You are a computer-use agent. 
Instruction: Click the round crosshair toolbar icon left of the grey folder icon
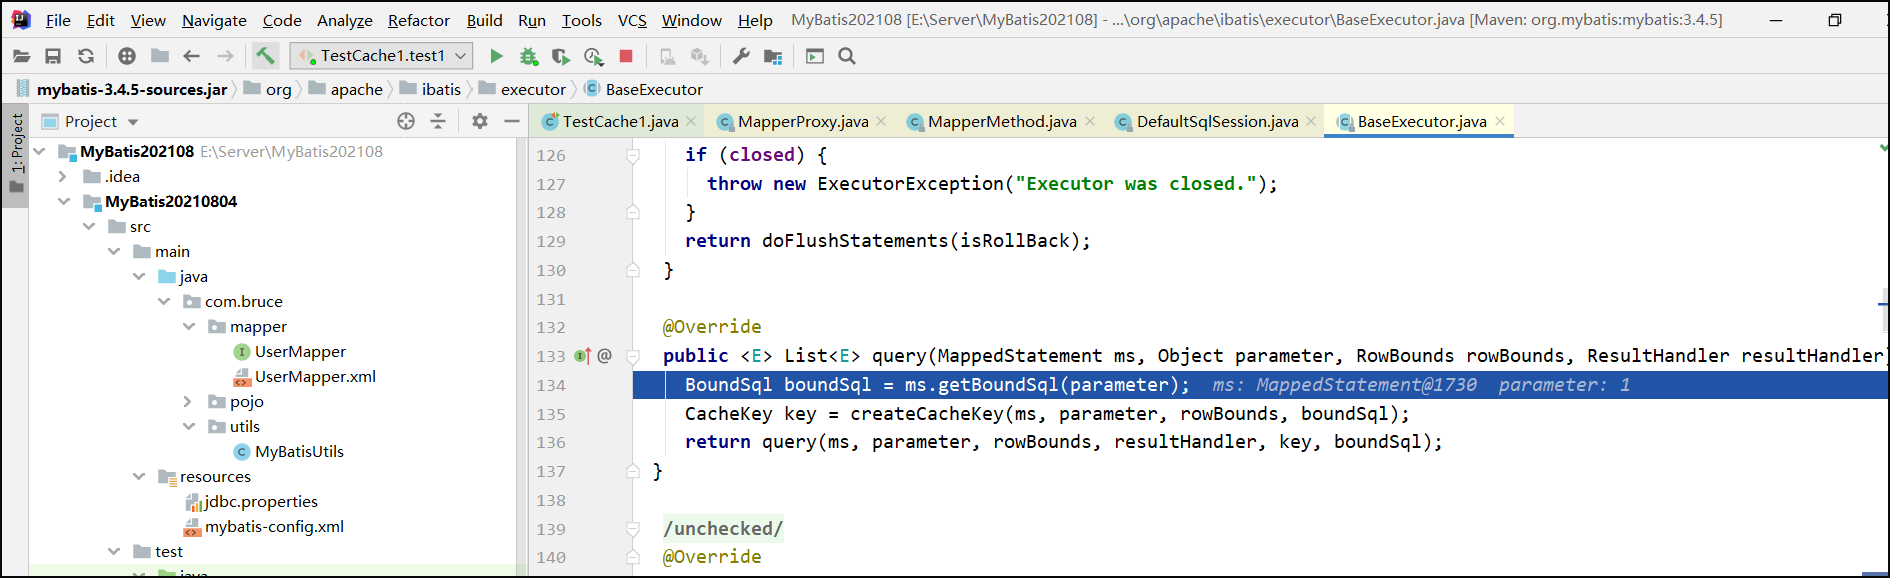[127, 57]
